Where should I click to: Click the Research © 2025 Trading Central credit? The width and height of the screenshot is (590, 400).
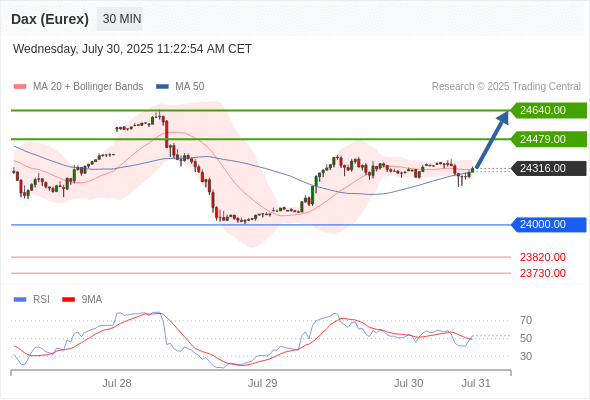(506, 87)
